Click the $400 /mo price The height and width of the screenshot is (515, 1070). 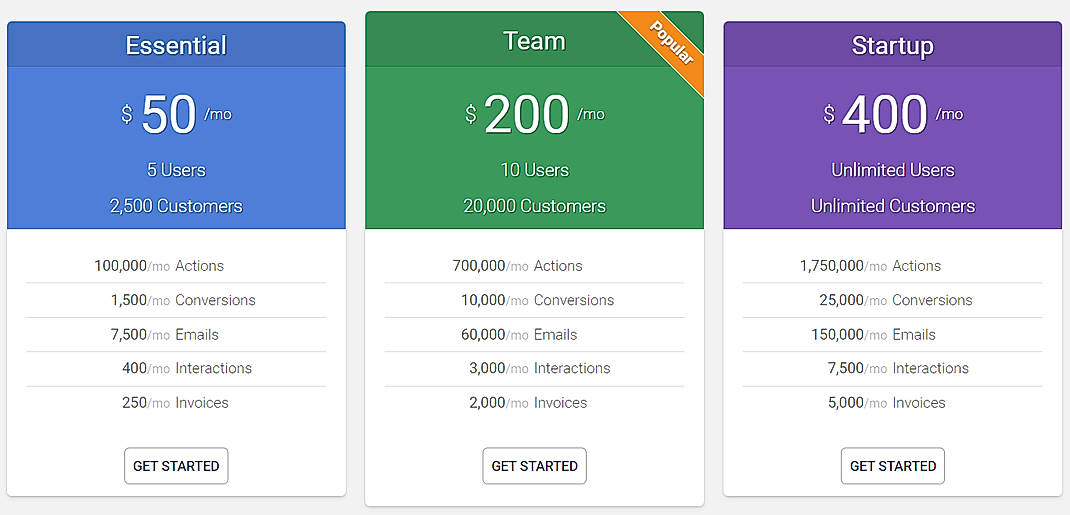coord(893,115)
